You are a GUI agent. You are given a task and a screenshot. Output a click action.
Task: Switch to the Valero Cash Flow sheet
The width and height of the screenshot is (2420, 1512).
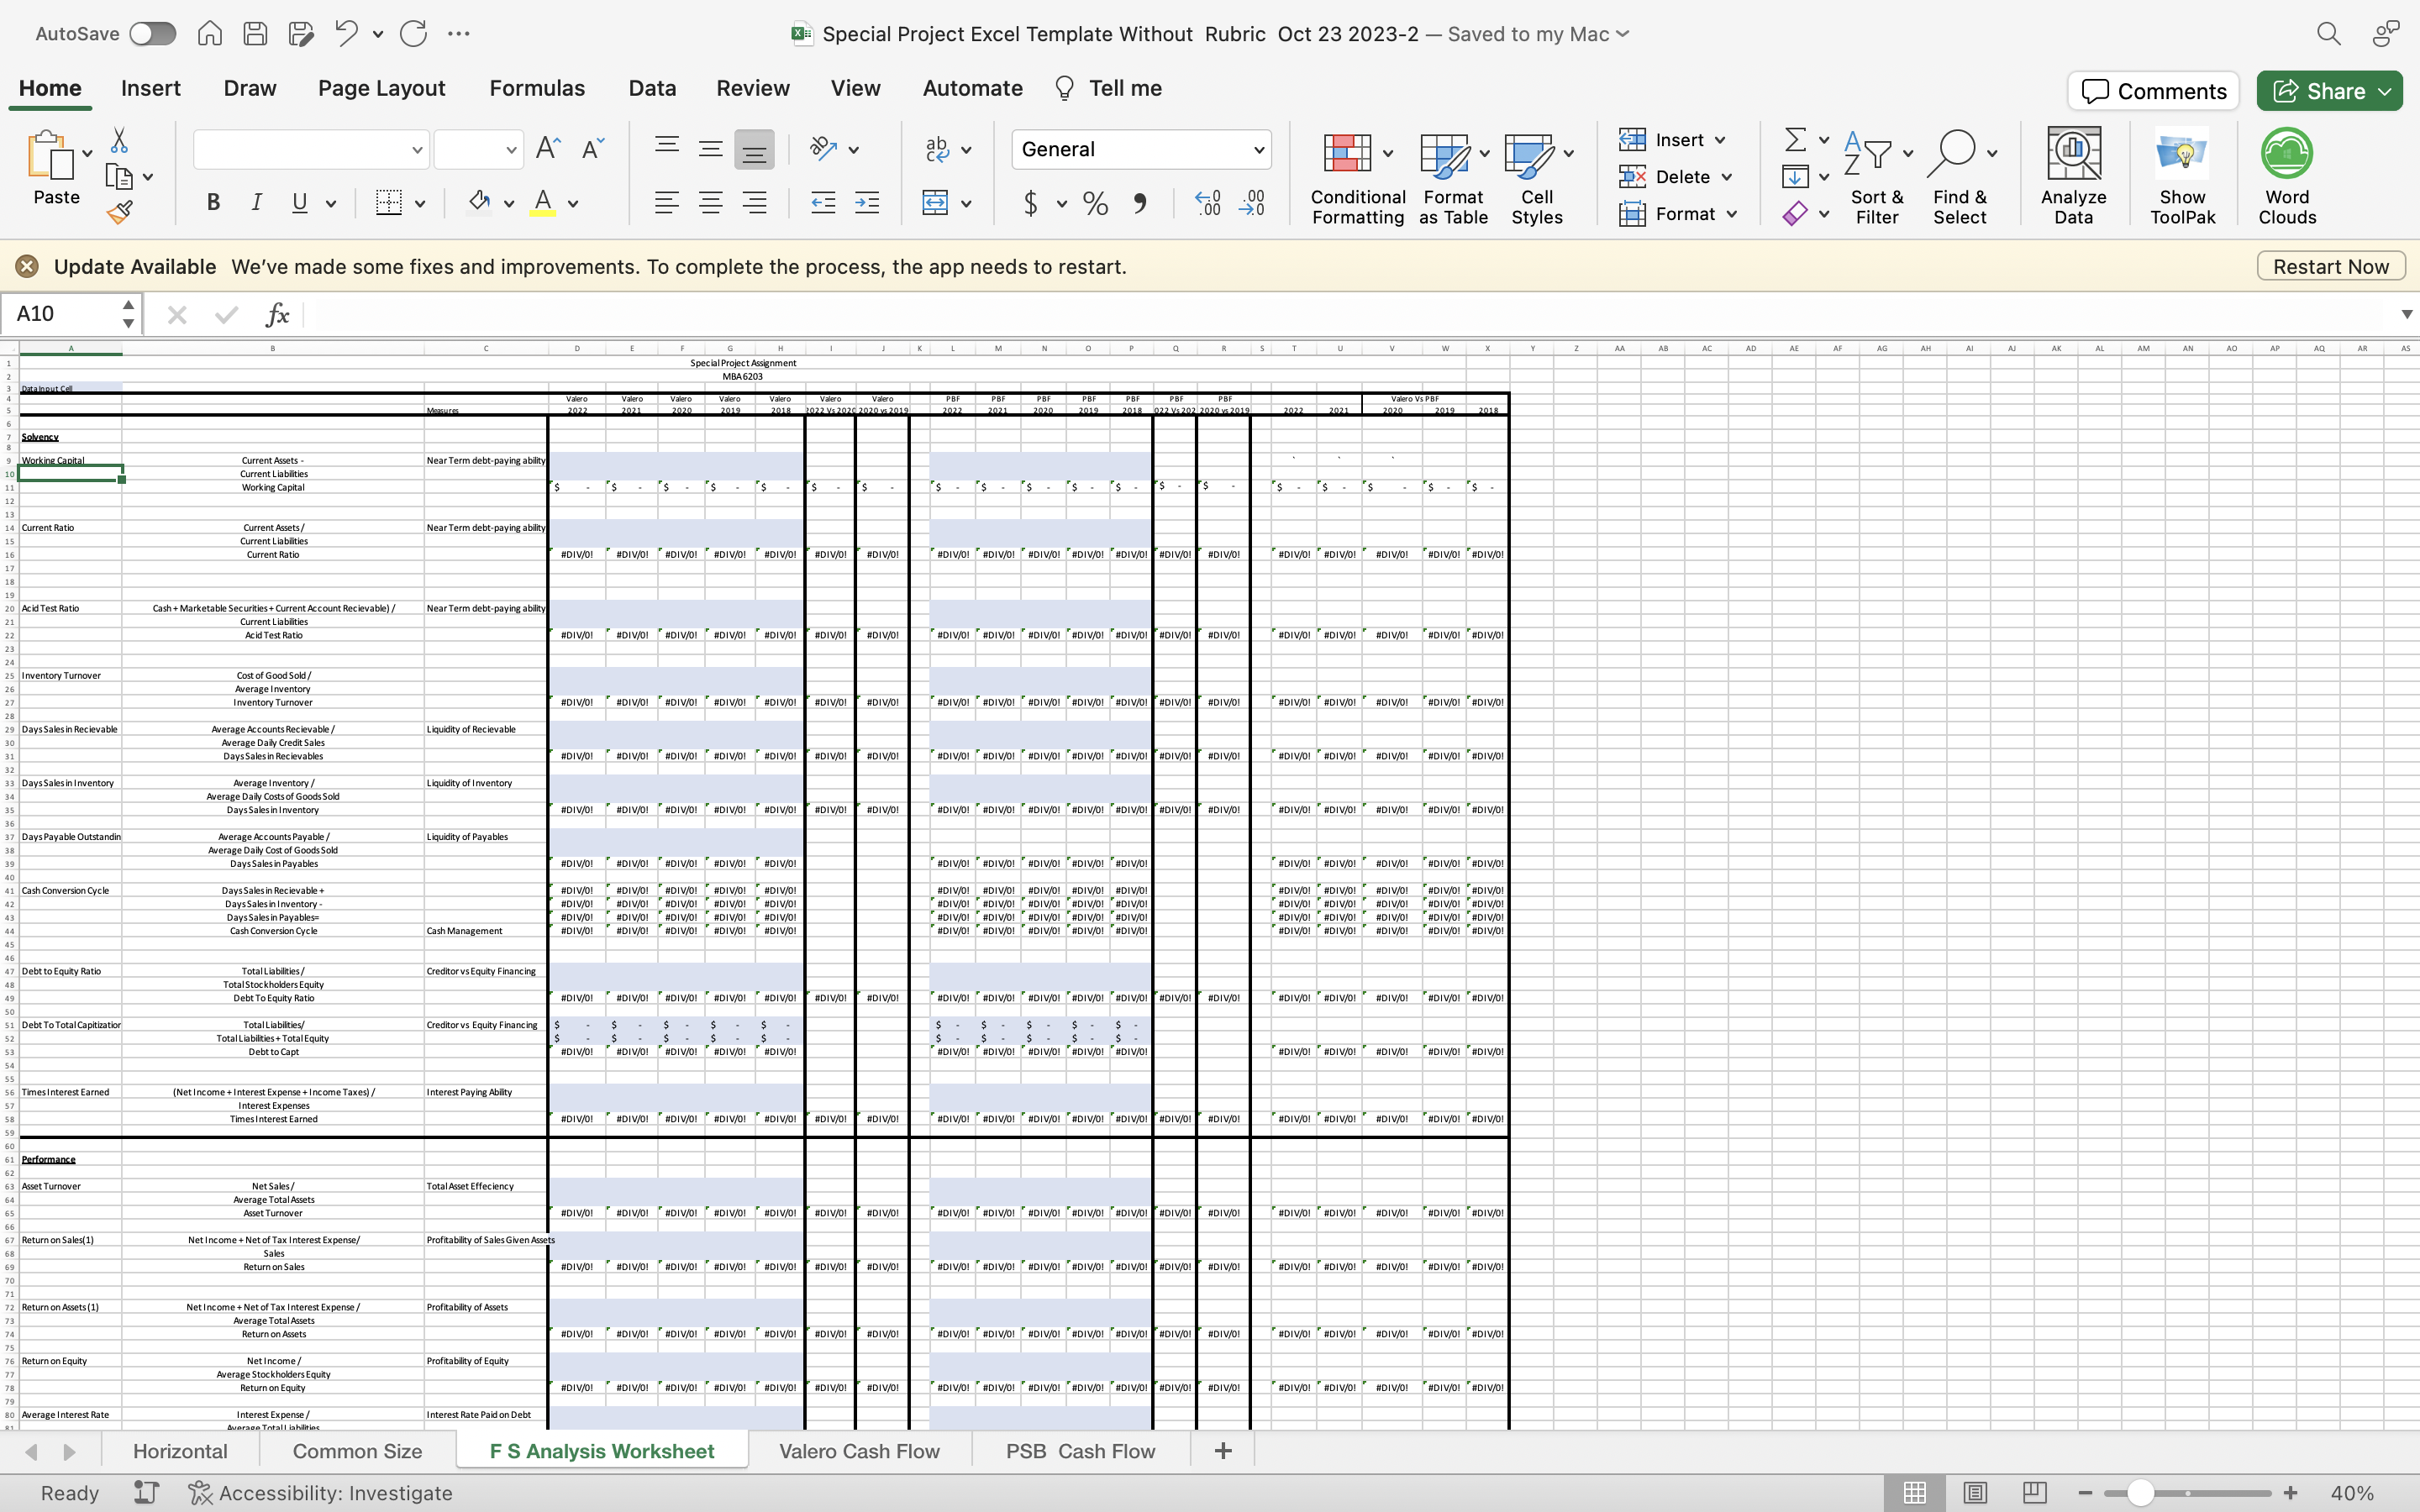coord(859,1451)
